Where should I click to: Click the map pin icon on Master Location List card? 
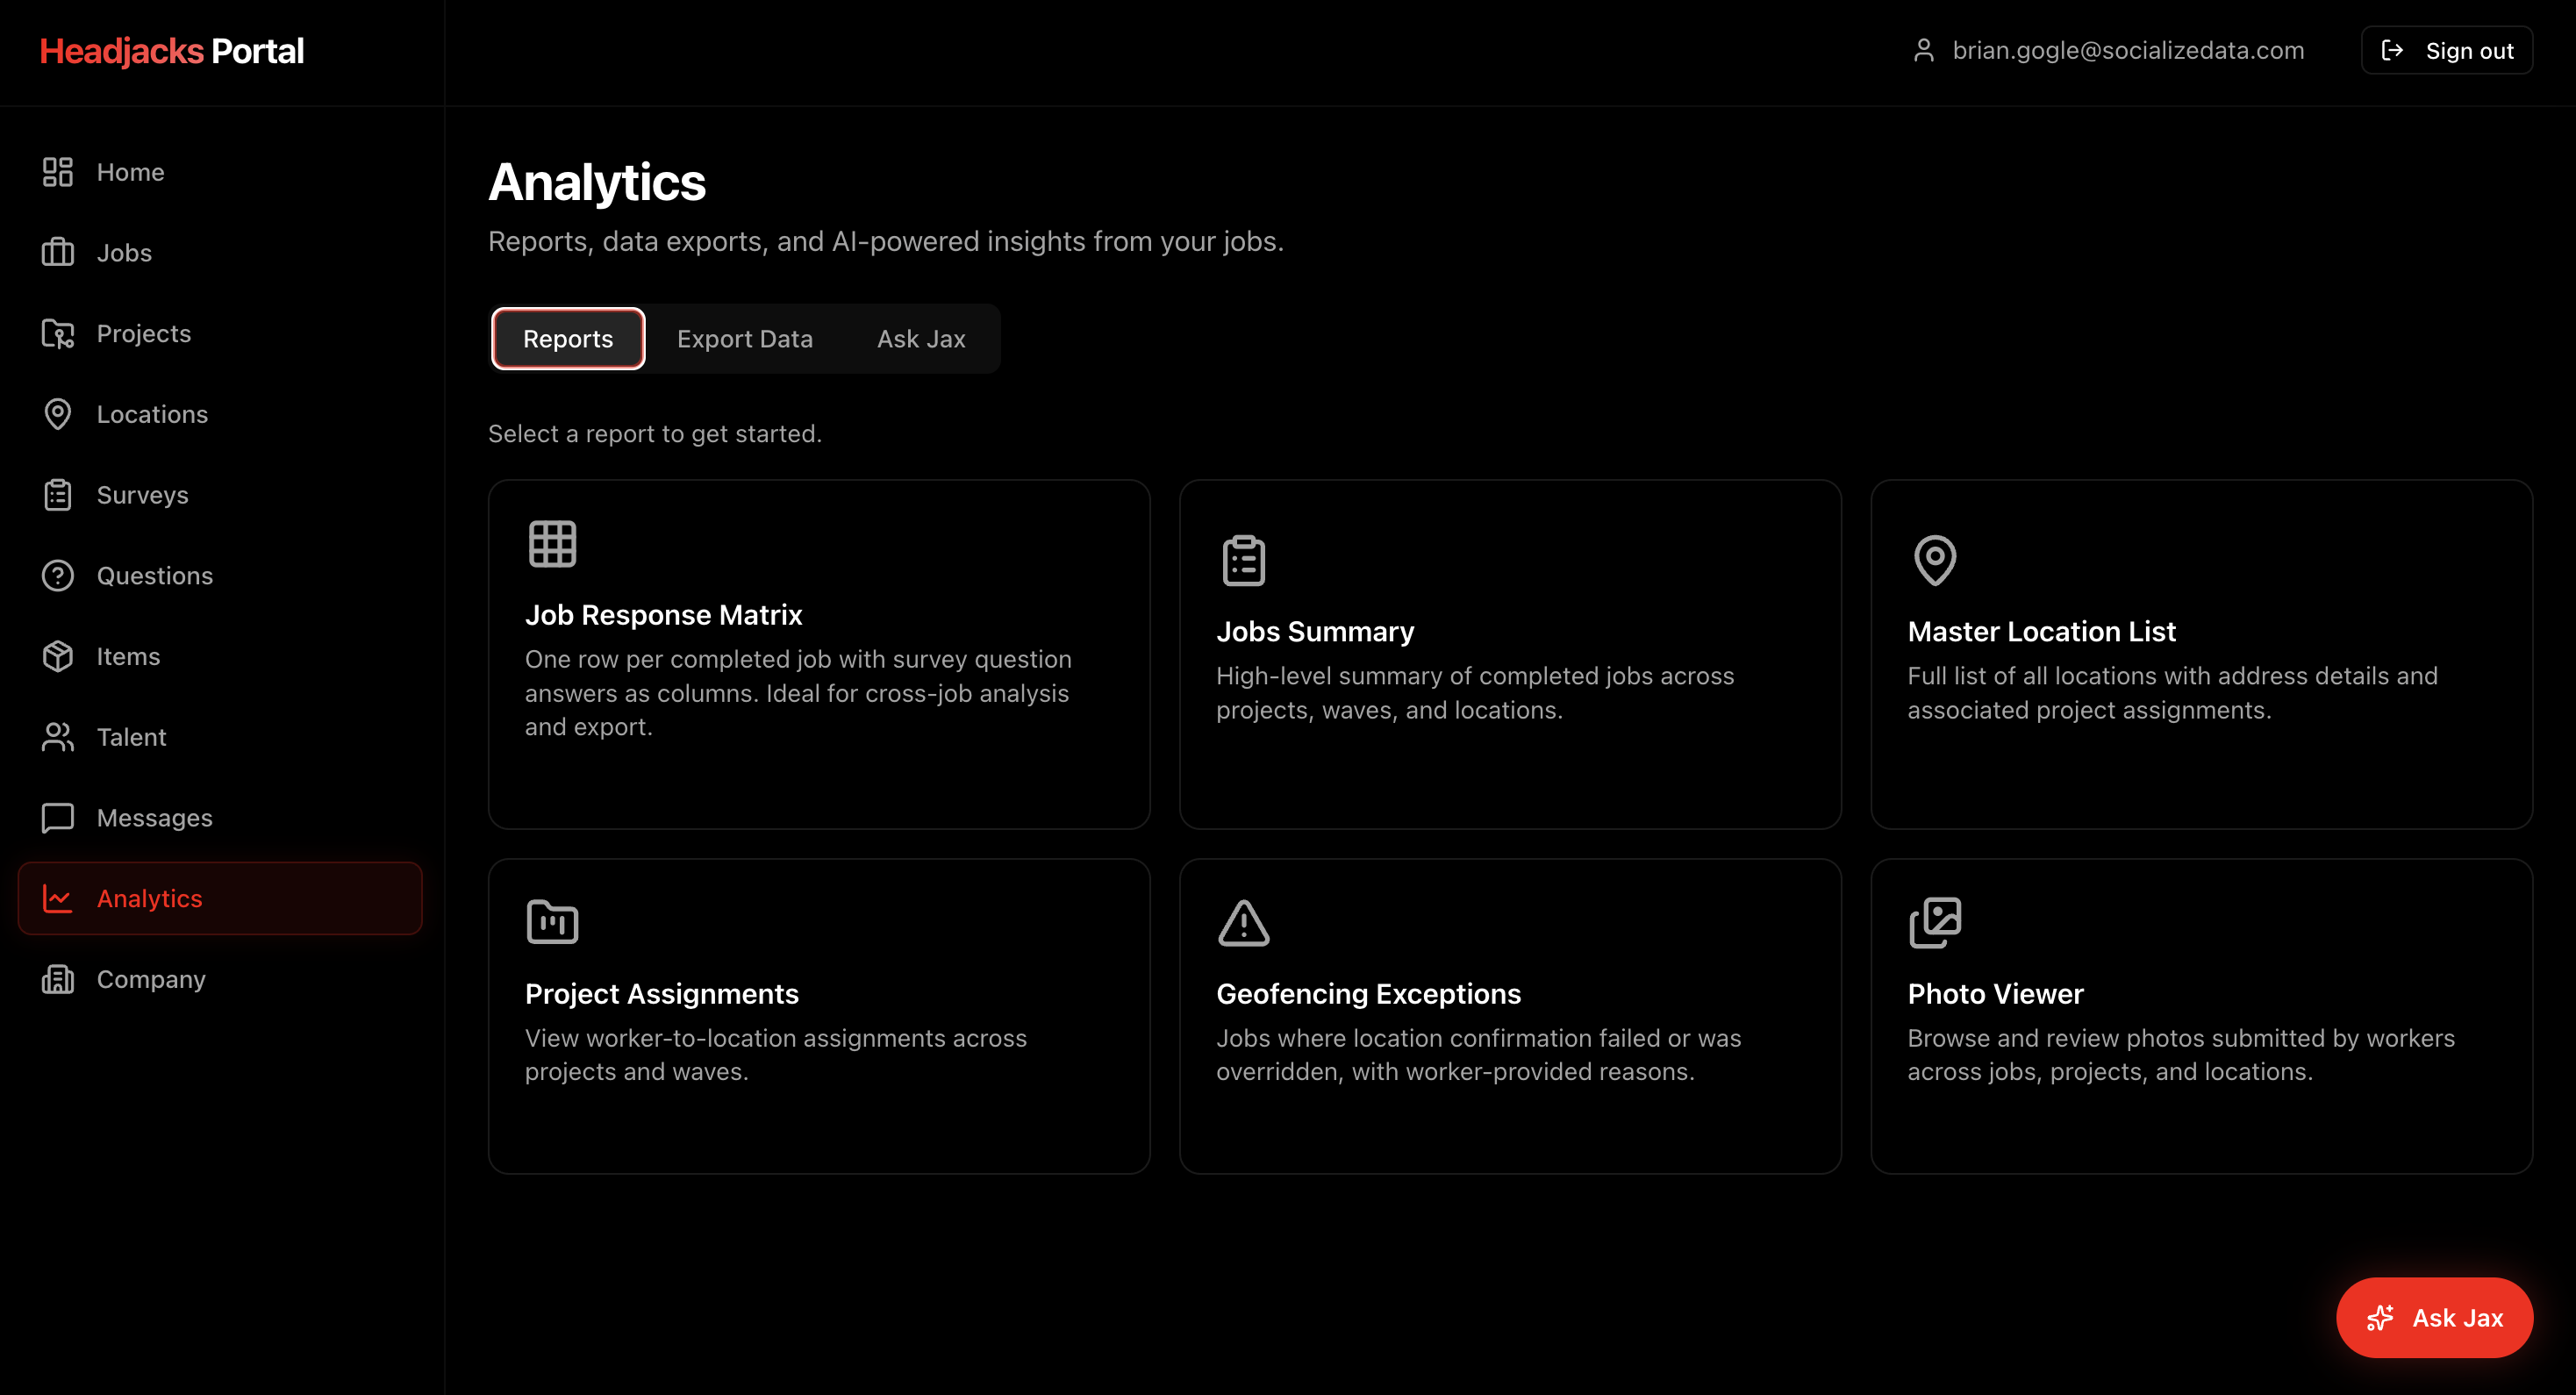tap(1934, 560)
